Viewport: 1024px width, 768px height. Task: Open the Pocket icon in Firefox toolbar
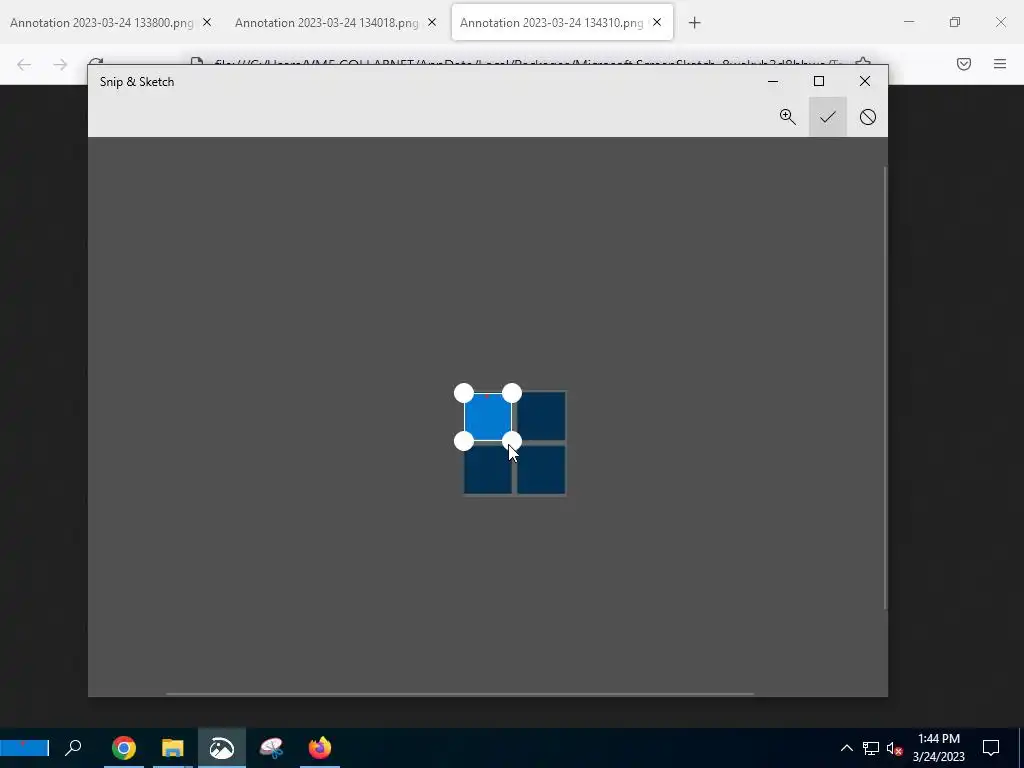[x=964, y=64]
